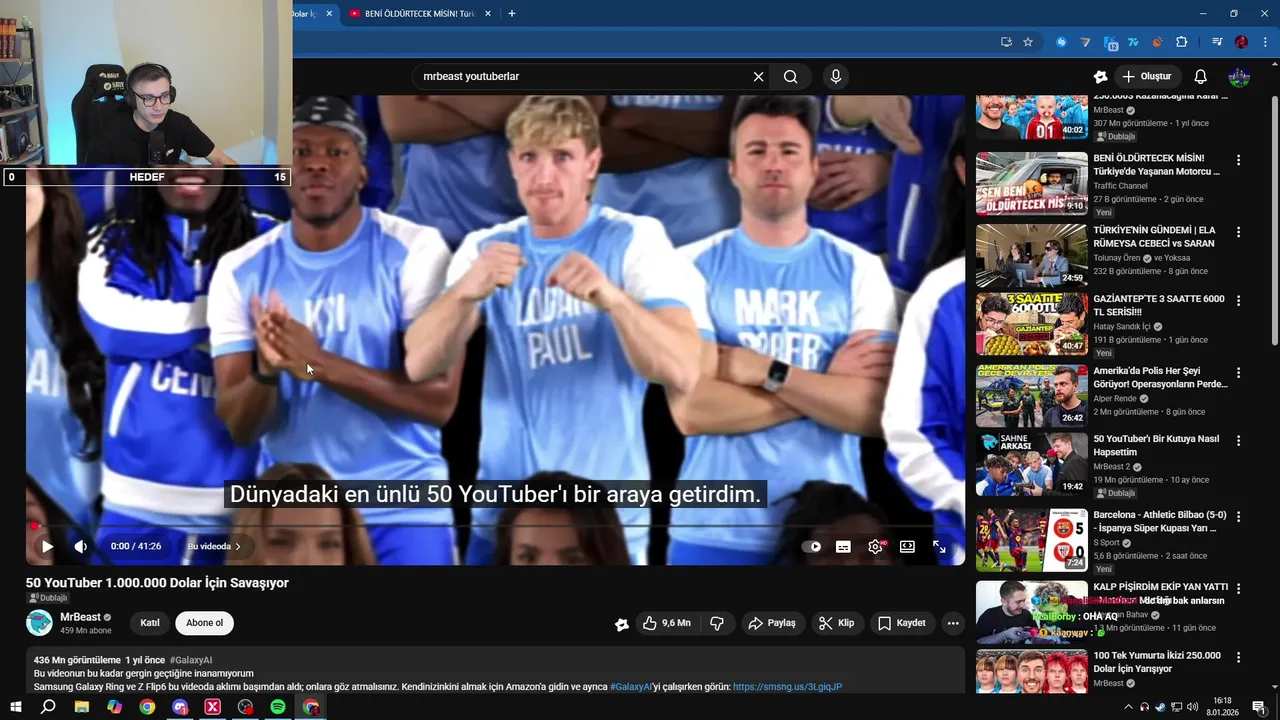Close the BENİ ÖLDÜRTECEK MİSİN tab

(x=488, y=14)
